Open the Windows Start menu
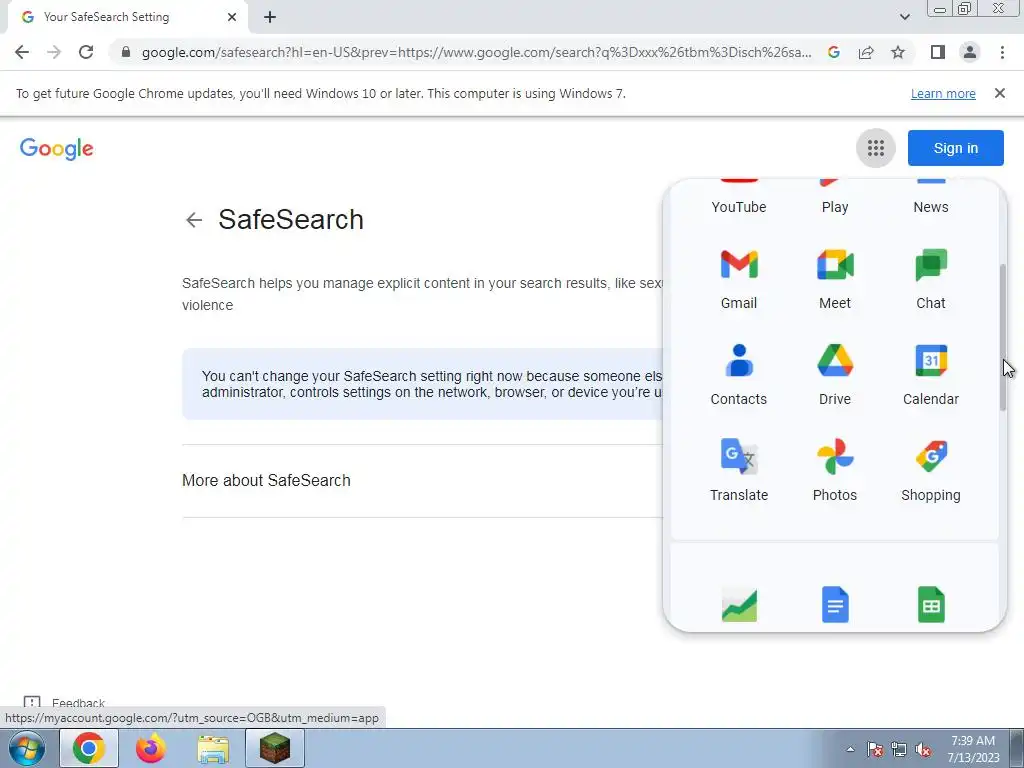 (27, 748)
